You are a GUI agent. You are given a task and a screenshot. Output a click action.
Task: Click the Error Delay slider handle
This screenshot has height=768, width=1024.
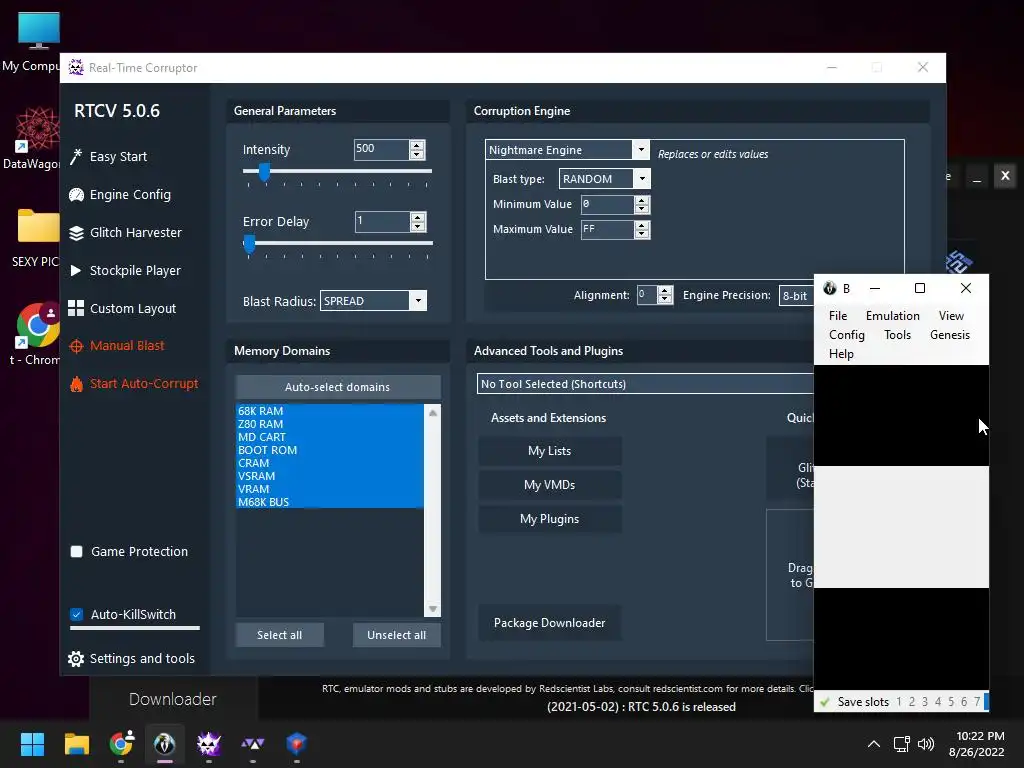(249, 244)
